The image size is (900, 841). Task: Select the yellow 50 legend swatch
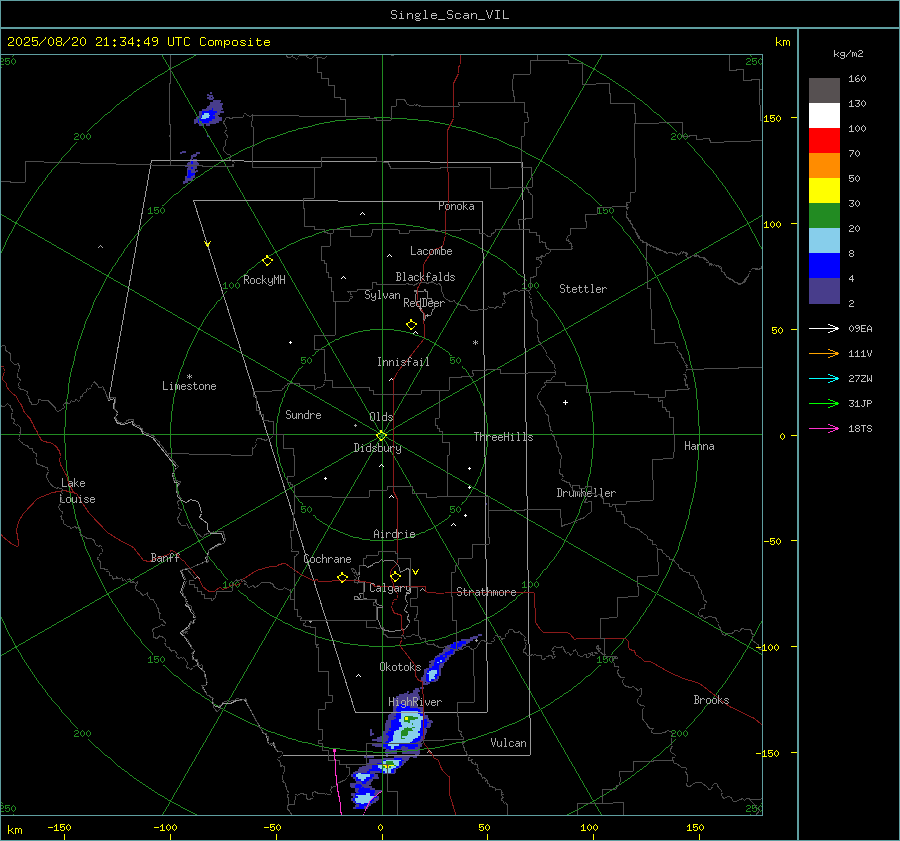(824, 191)
